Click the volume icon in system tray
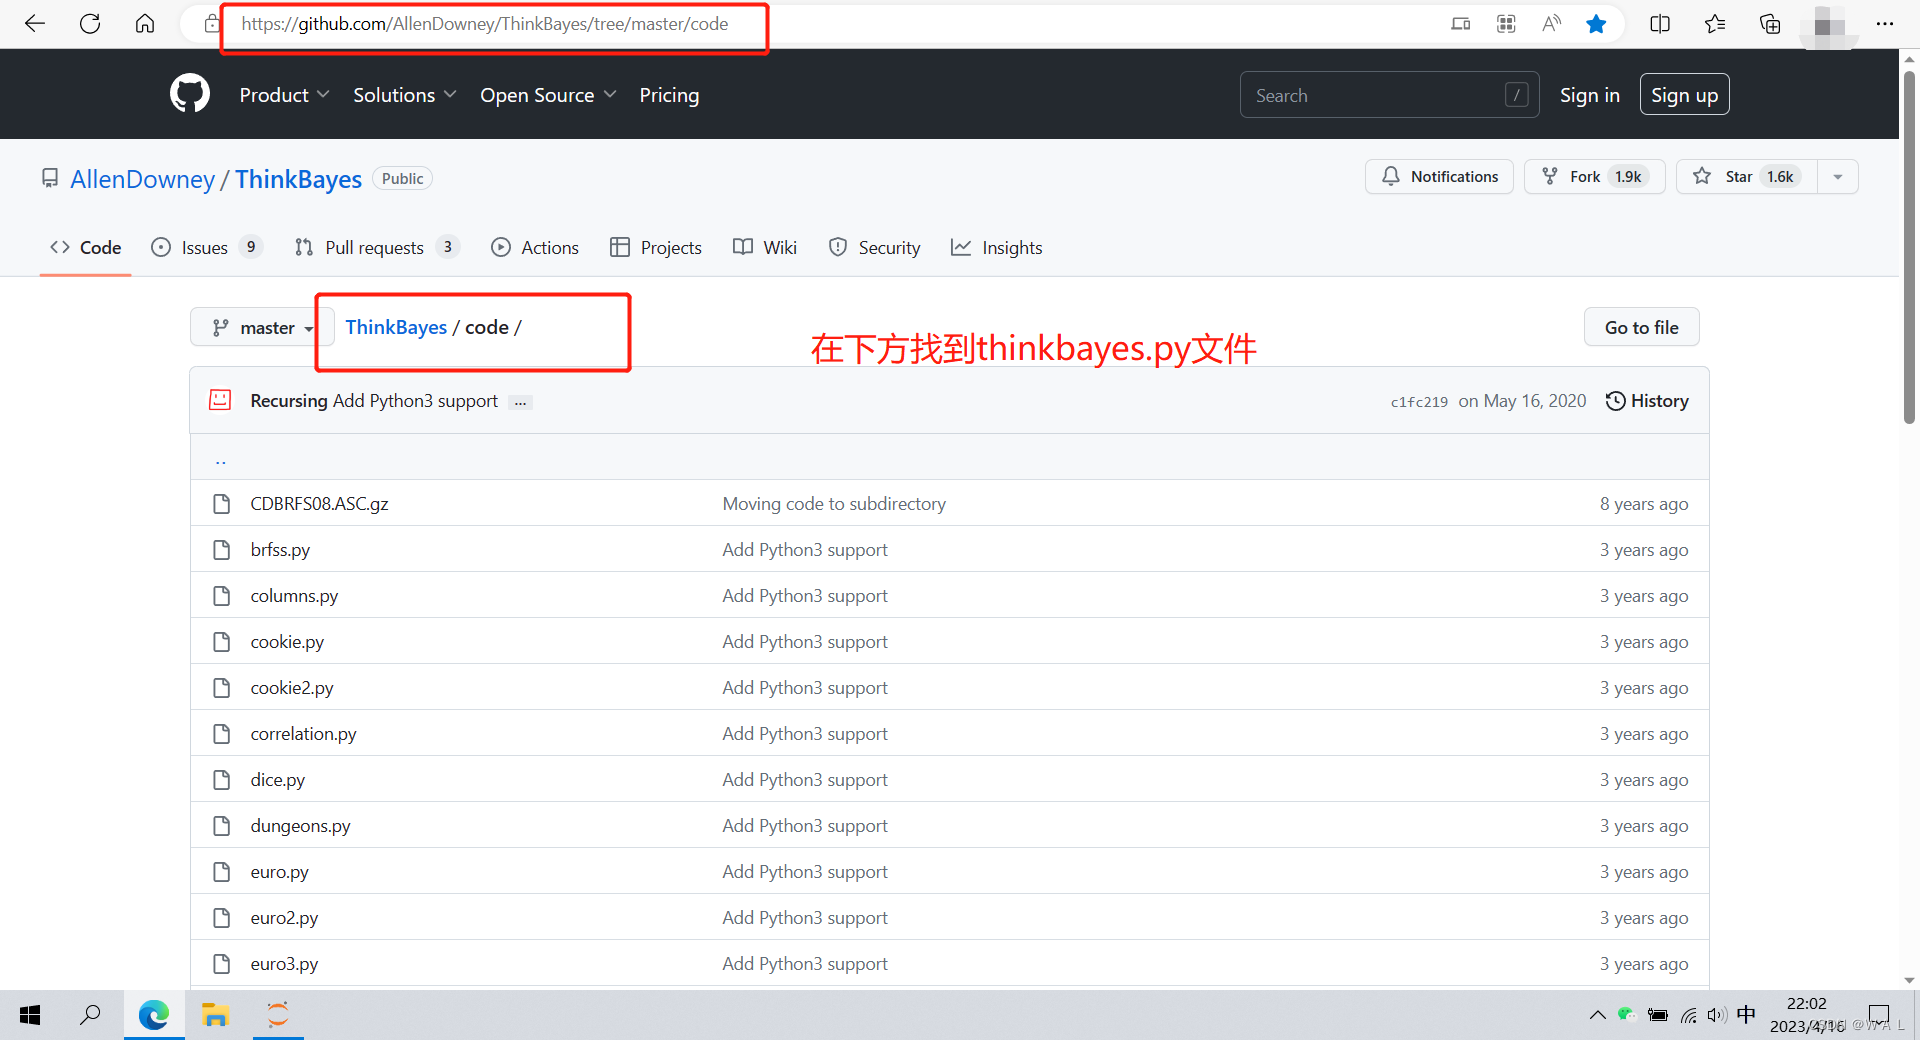1920x1040 pixels. 1717,1015
